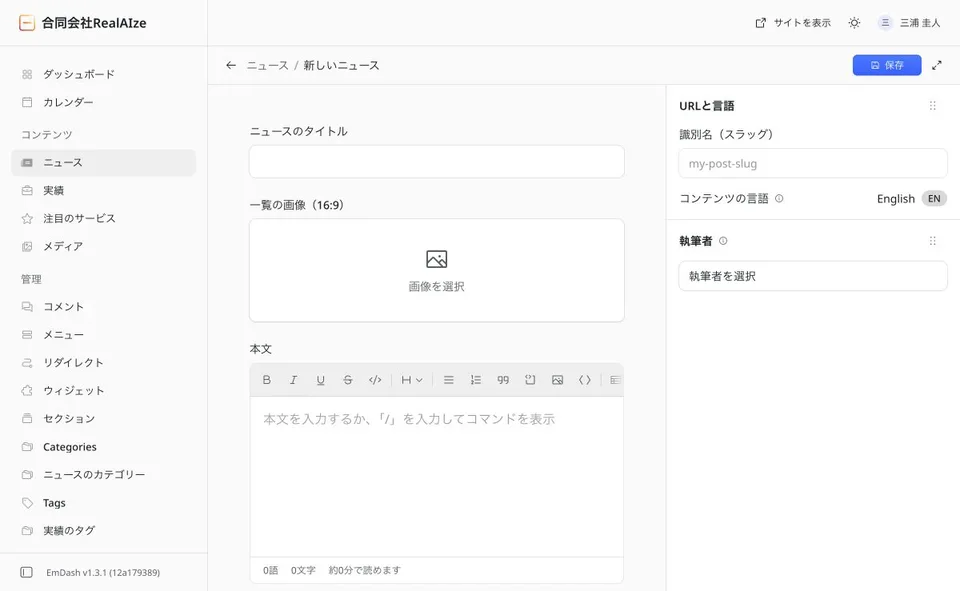Open ウィジェット in sidebar

coord(103,391)
